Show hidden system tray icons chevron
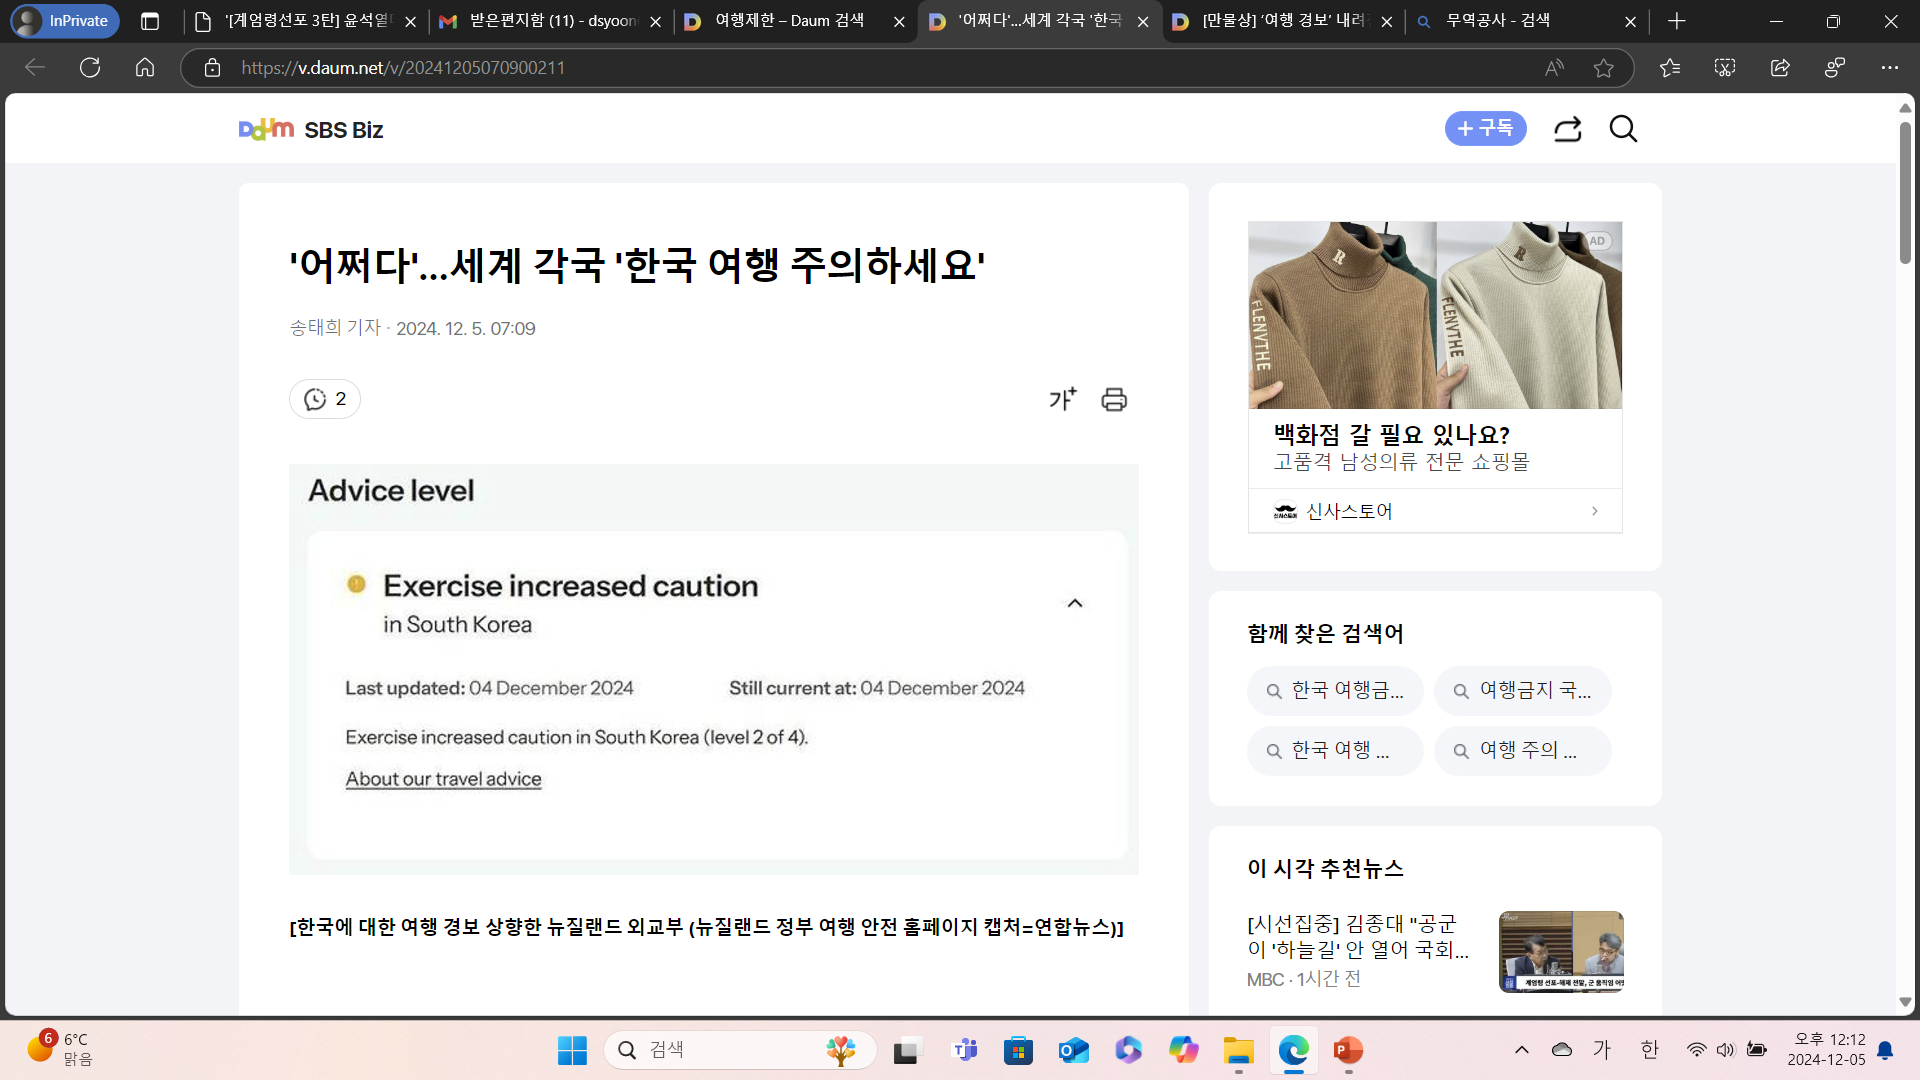 (1521, 1049)
